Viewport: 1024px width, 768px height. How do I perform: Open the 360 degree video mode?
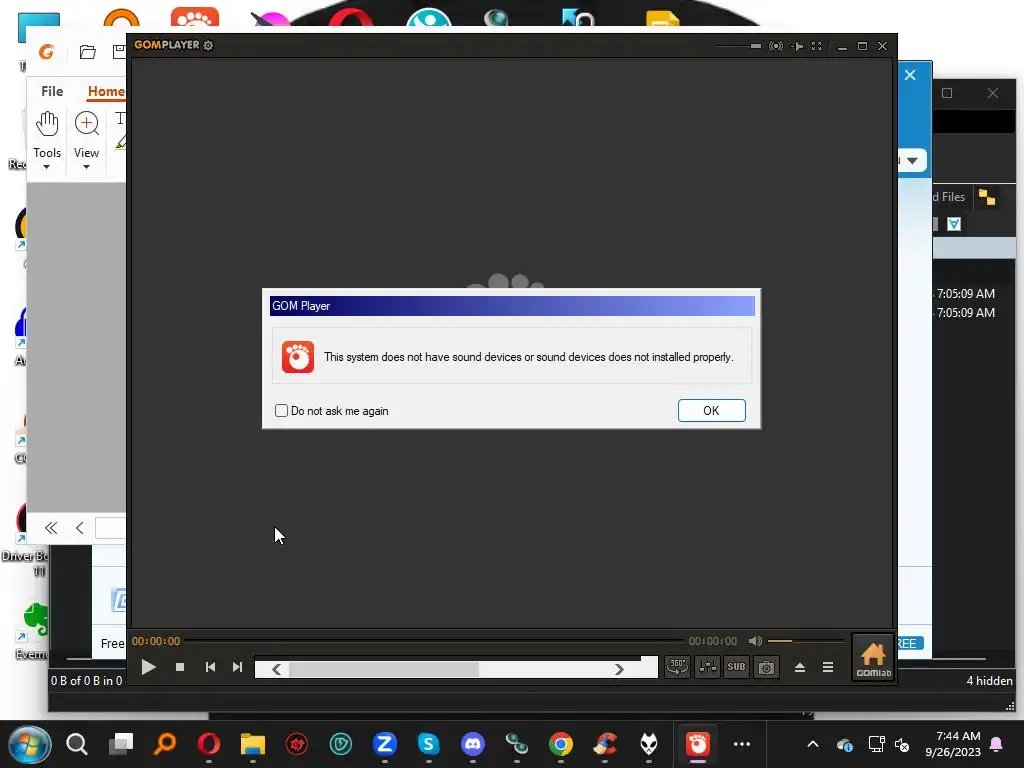pos(677,667)
